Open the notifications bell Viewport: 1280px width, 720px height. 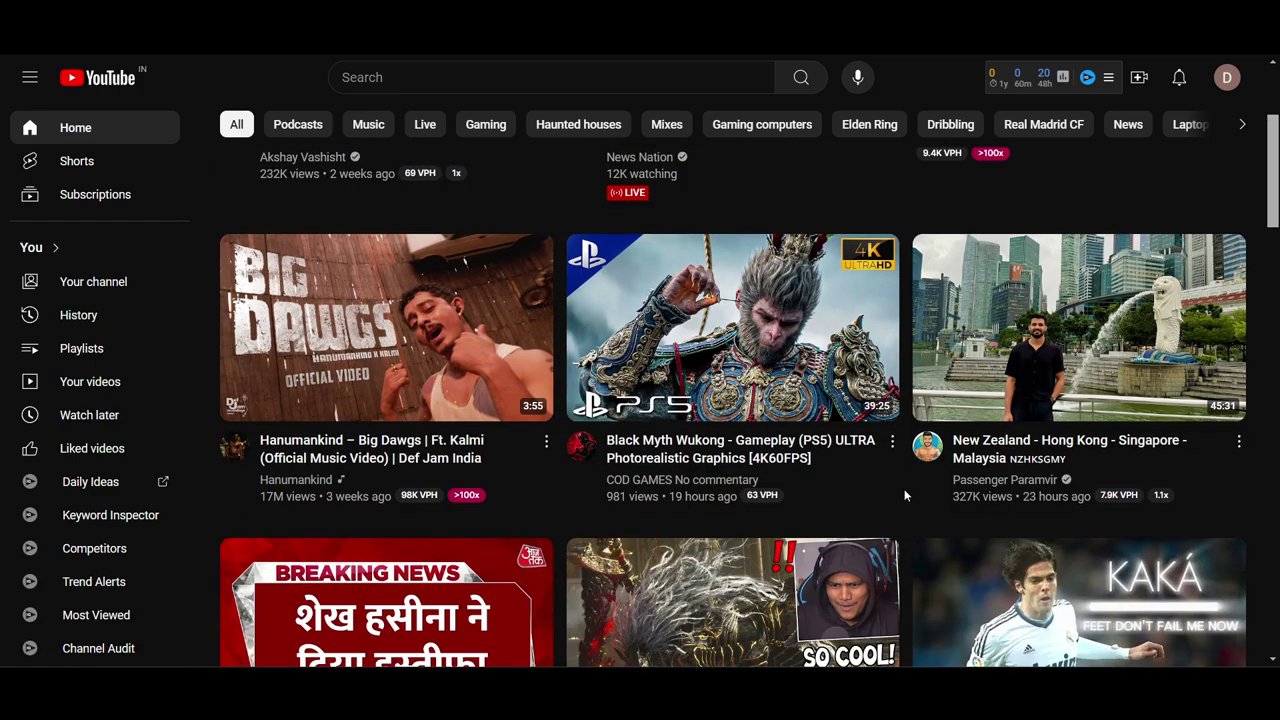point(1179,77)
